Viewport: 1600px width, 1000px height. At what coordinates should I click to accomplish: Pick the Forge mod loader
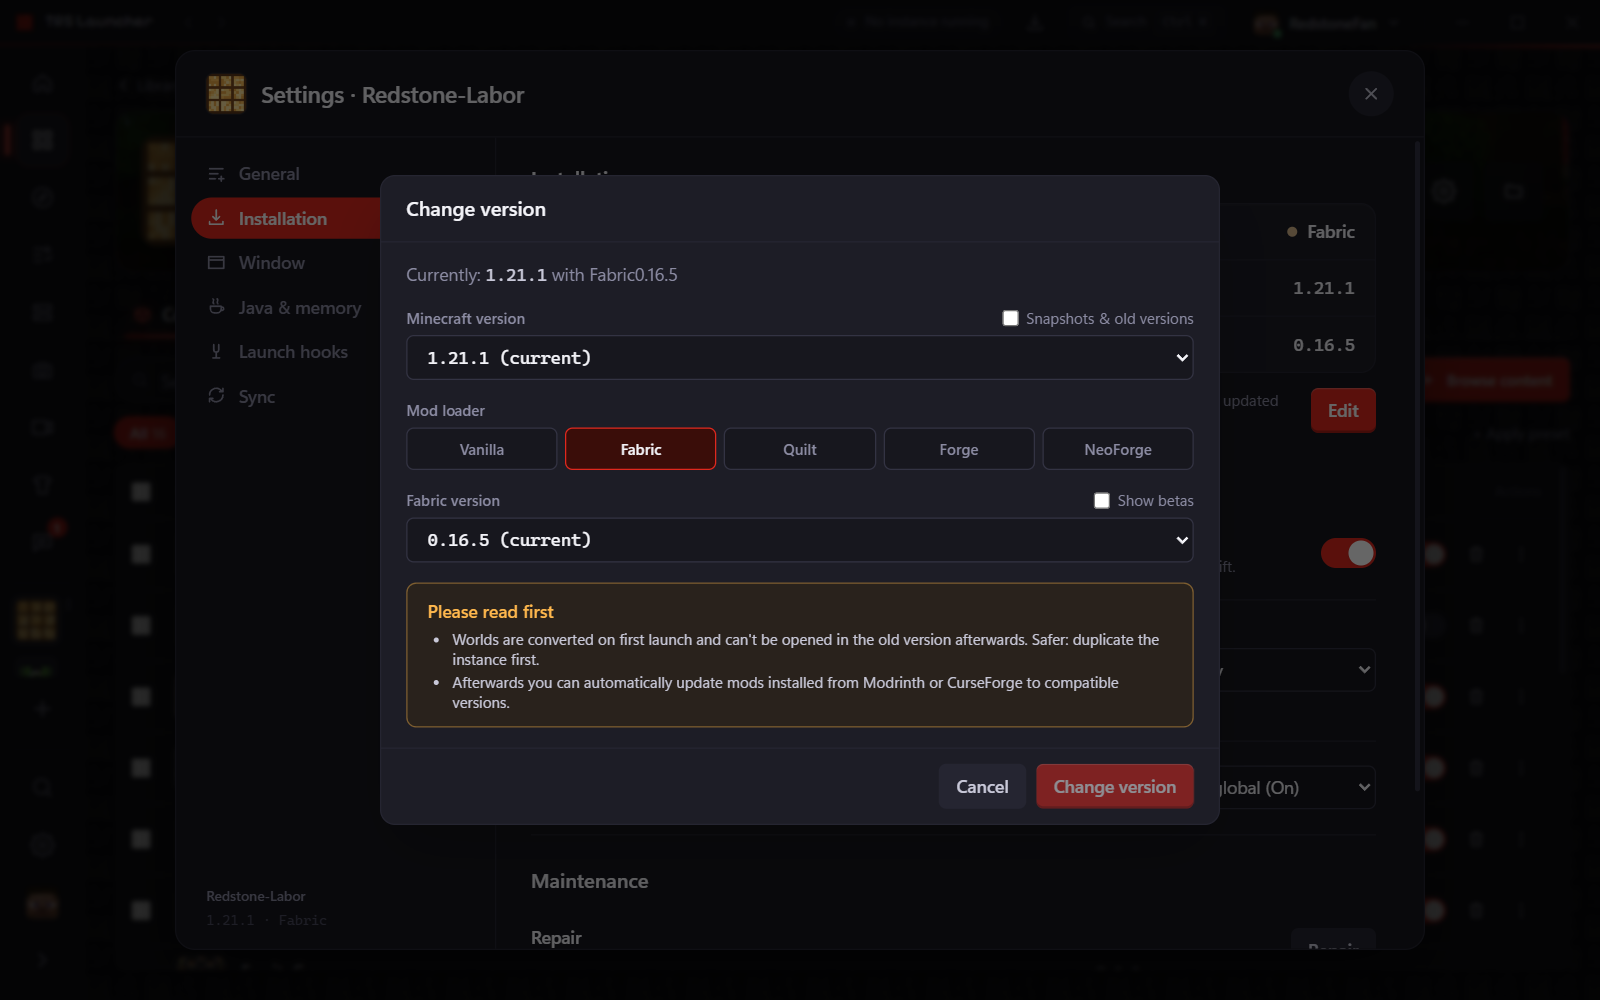click(958, 449)
